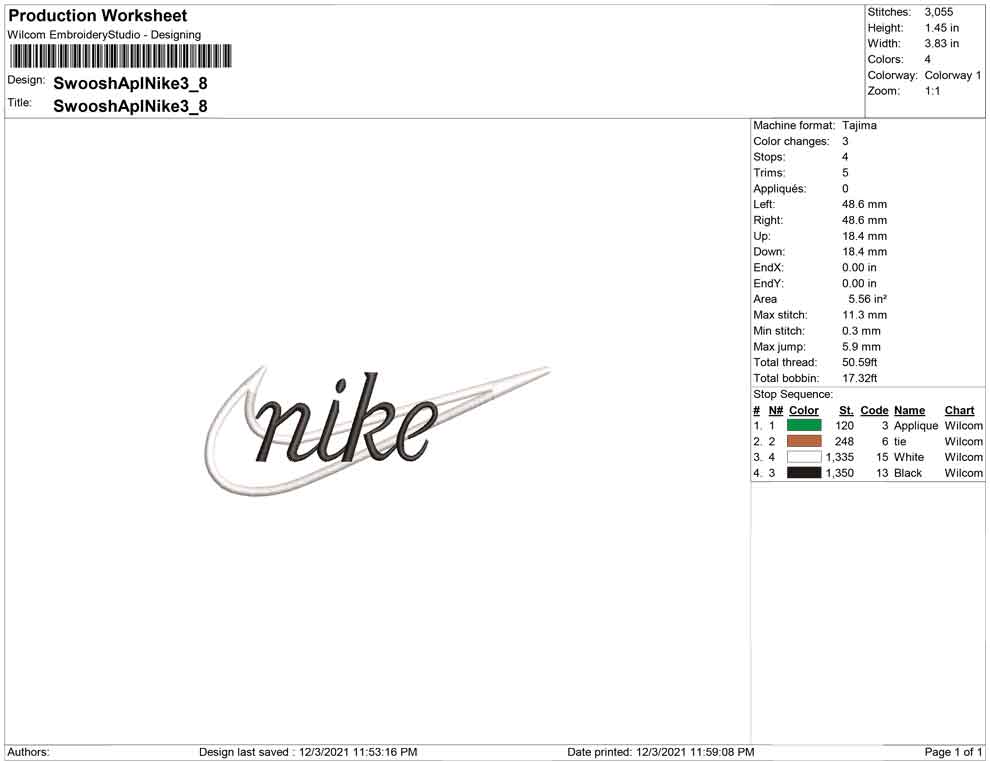Click the Name column header
The width and height of the screenshot is (990, 762).
pyautogui.click(x=910, y=410)
